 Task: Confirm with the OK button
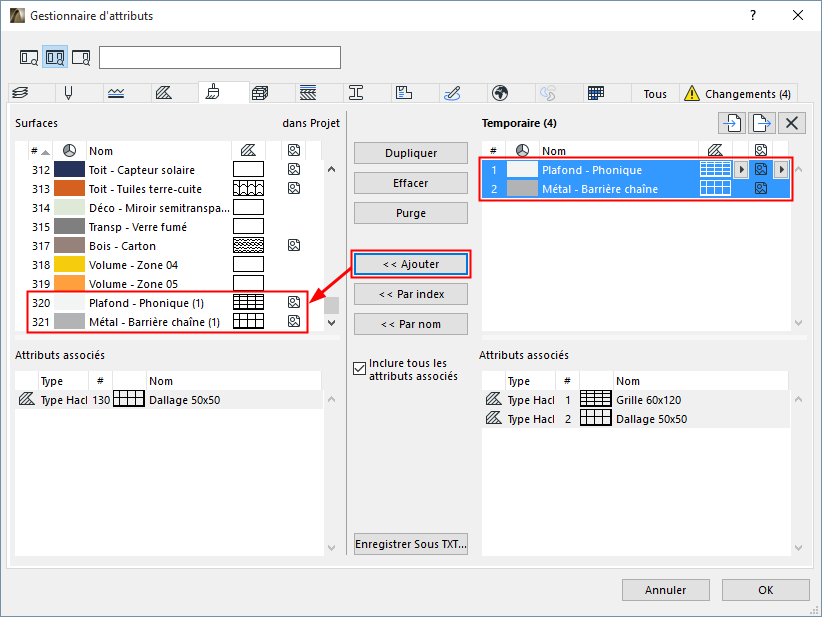click(765, 590)
